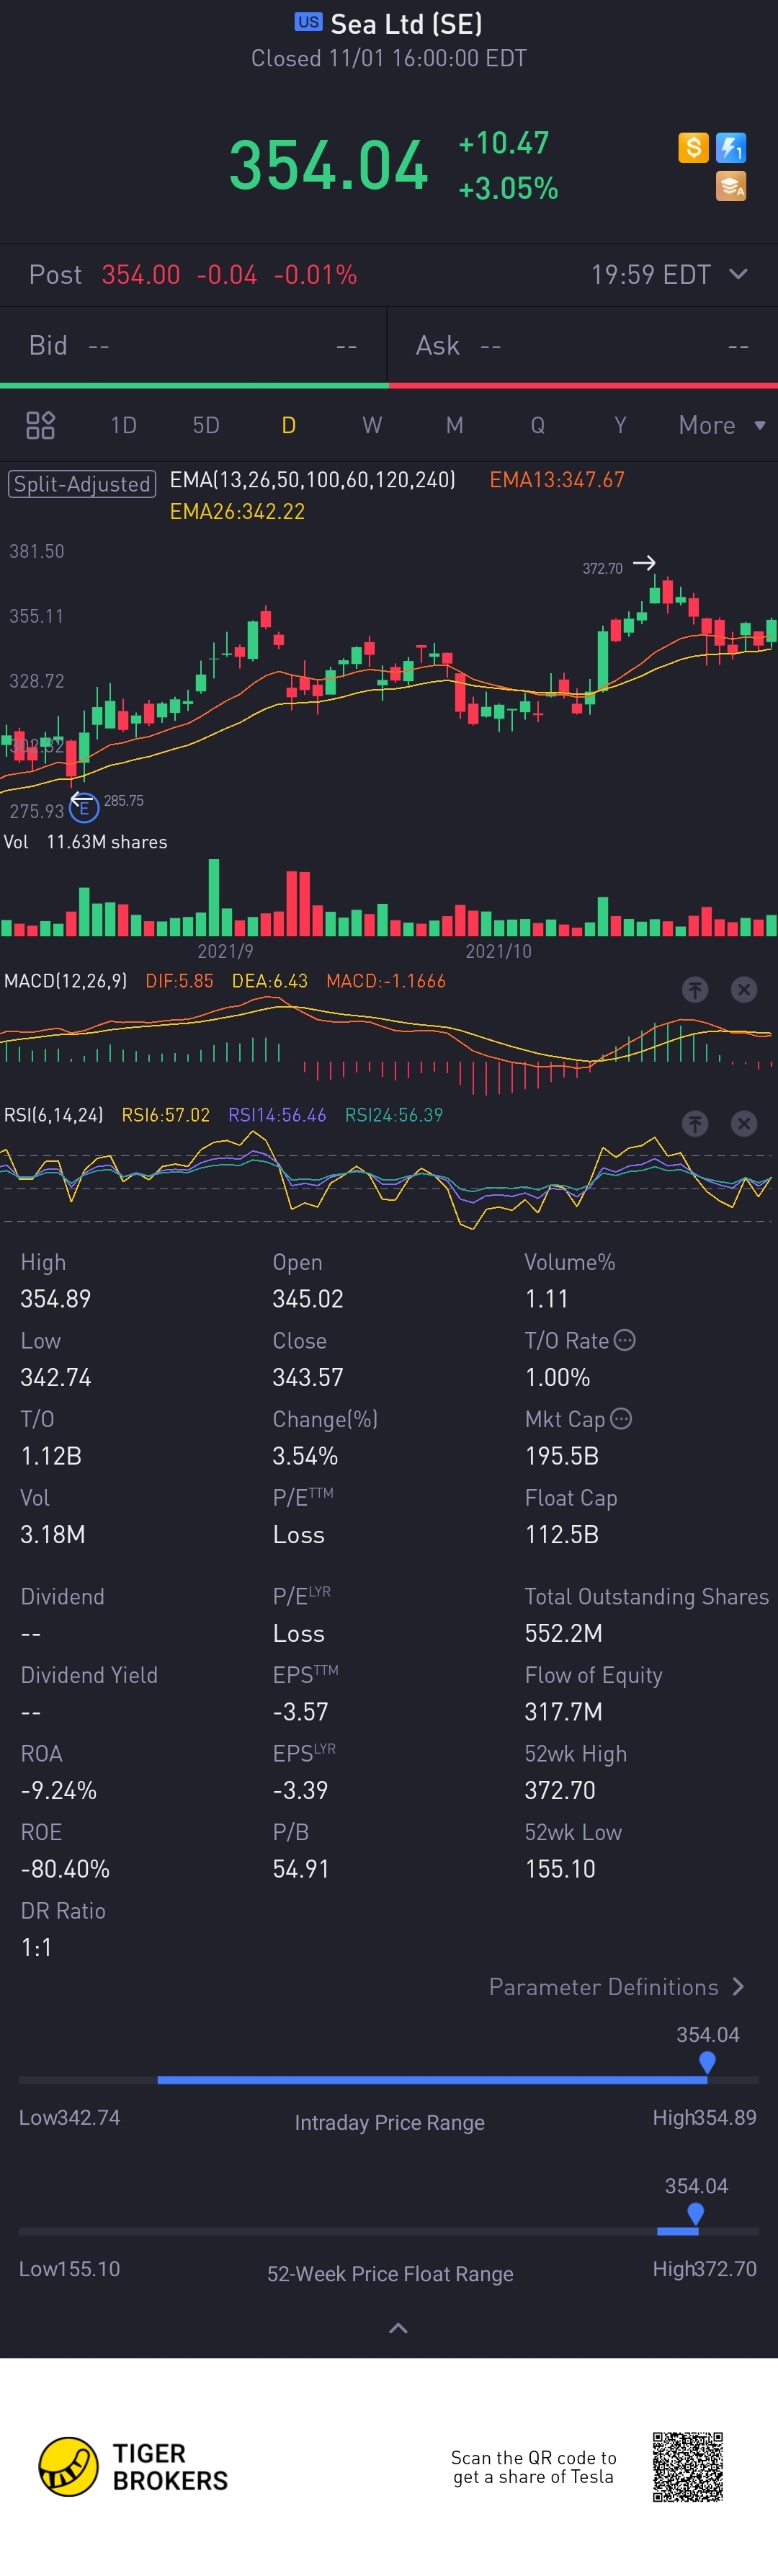Tap the Float Cap 112.5B value
The image size is (778, 2576).
[x=562, y=1534]
